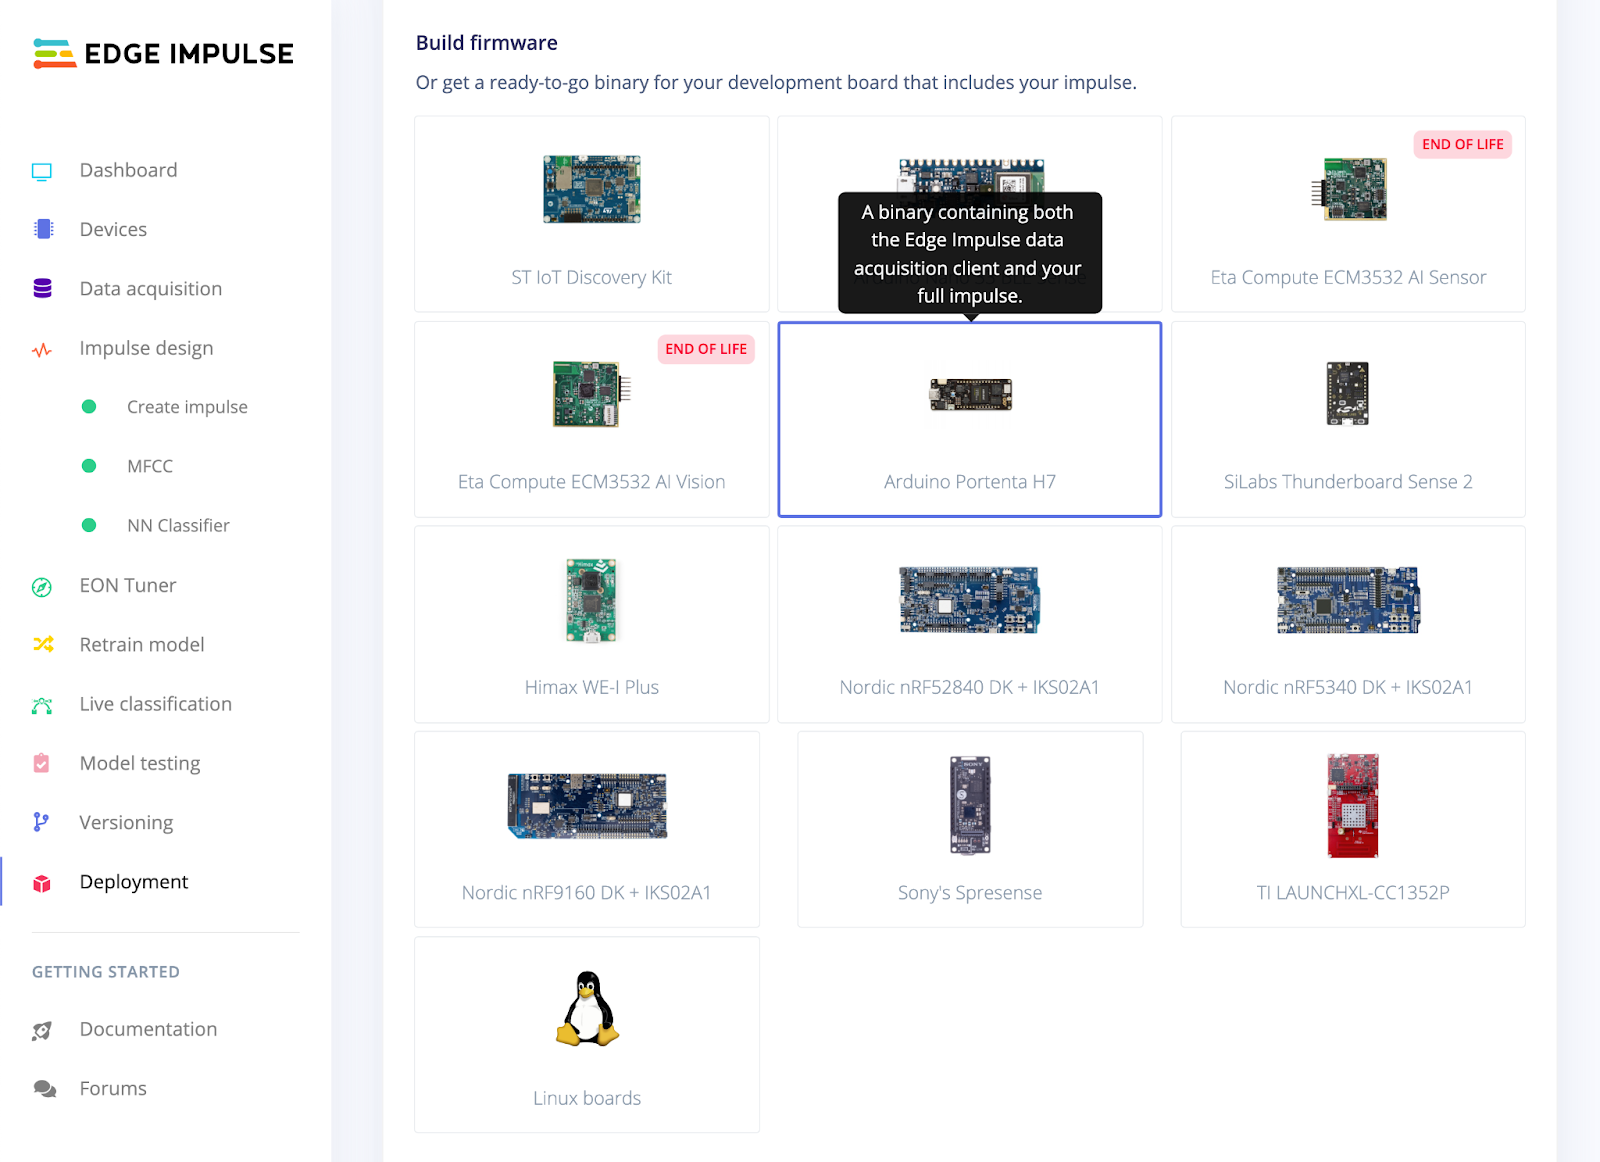Open the NN Classifier block
Image resolution: width=1600 pixels, height=1162 pixels.
178,525
